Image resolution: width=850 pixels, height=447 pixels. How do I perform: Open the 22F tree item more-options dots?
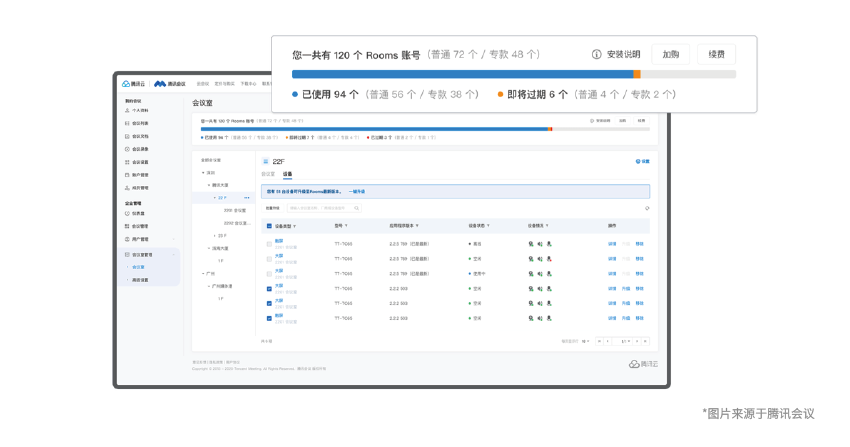coord(246,198)
